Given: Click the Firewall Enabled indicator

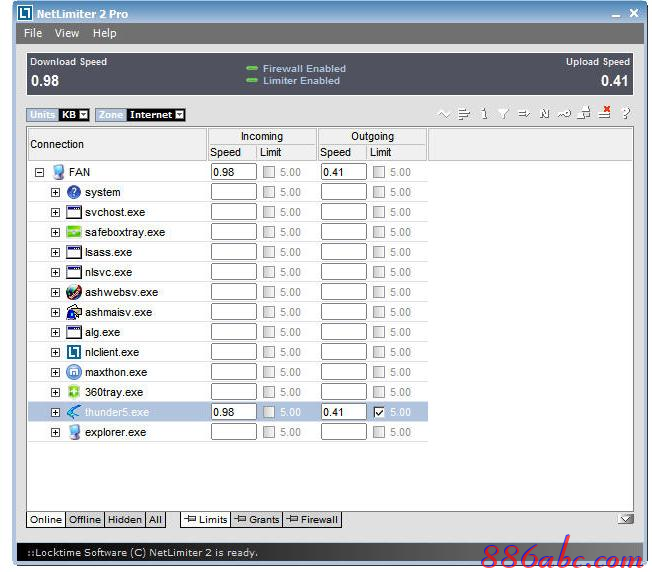Looking at the screenshot, I should click(x=296, y=68).
